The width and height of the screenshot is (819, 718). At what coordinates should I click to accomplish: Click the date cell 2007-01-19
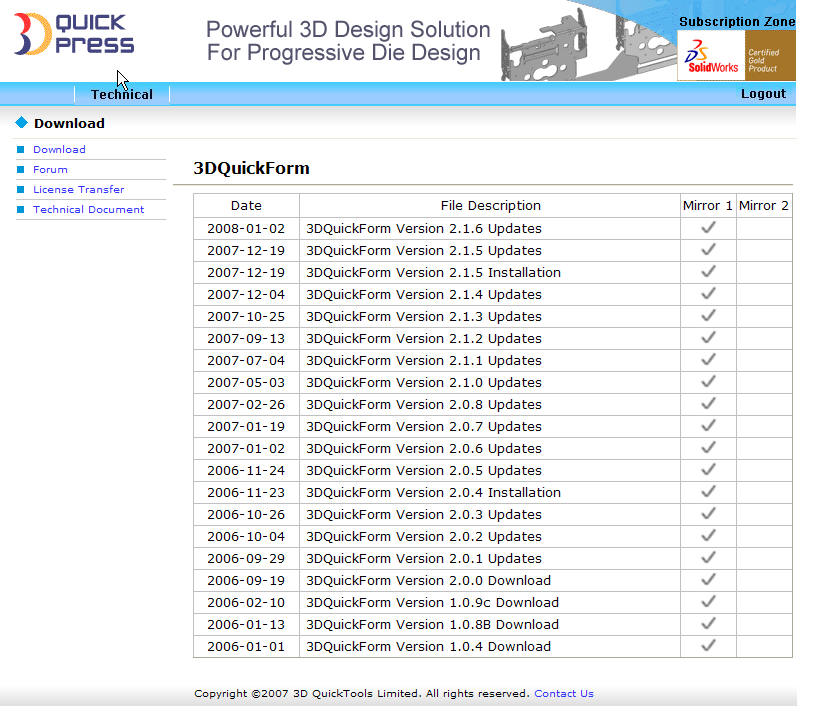point(246,427)
